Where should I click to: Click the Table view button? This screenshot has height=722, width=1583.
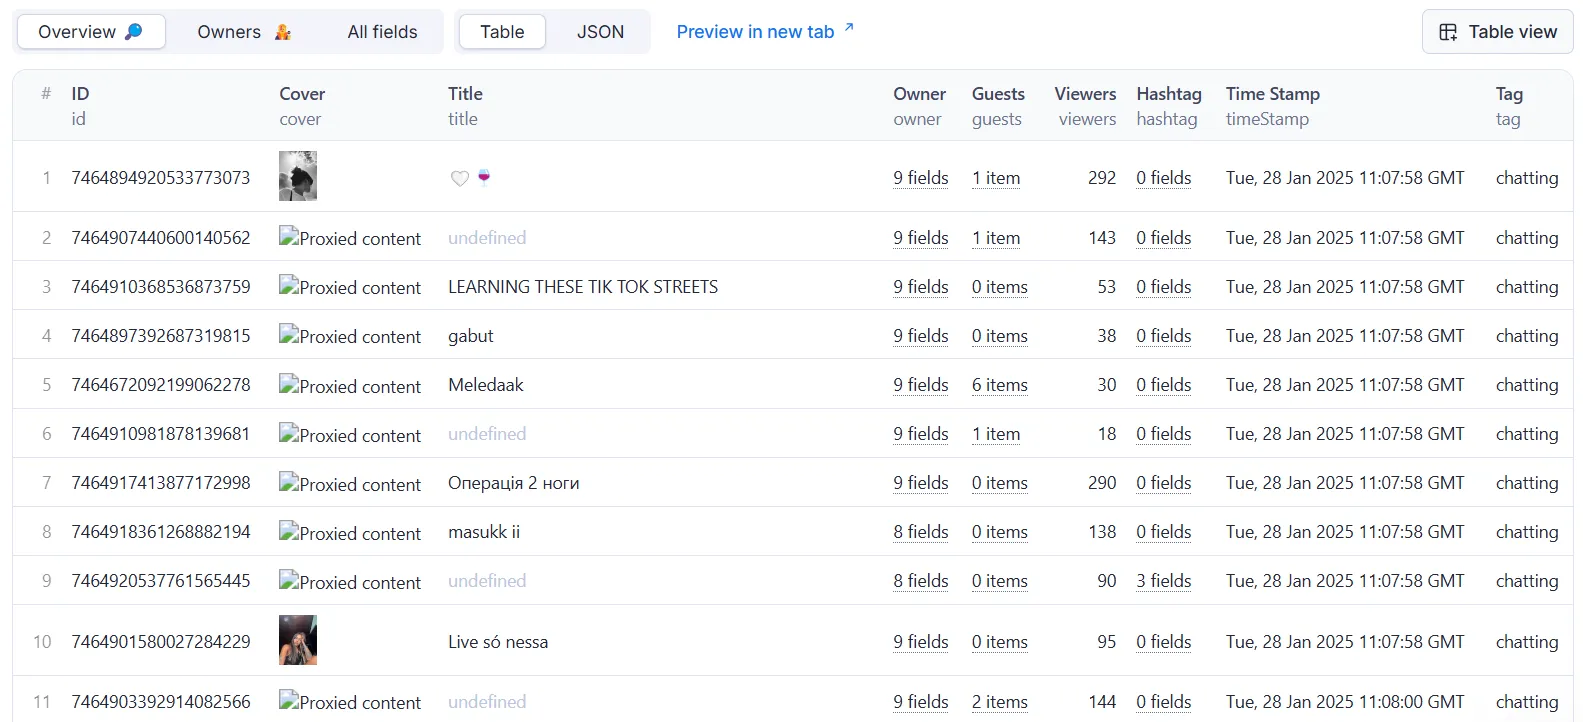click(x=1497, y=32)
